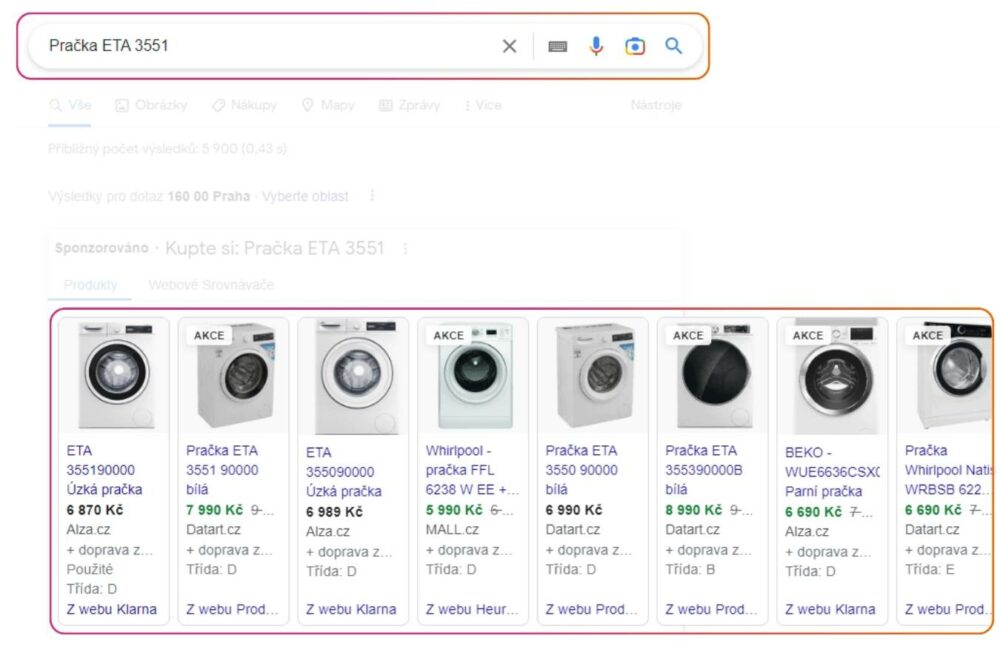1000x667 pixels.
Task: Click Z webu Prod... under ETA 3551 90000
Action: click(x=232, y=609)
